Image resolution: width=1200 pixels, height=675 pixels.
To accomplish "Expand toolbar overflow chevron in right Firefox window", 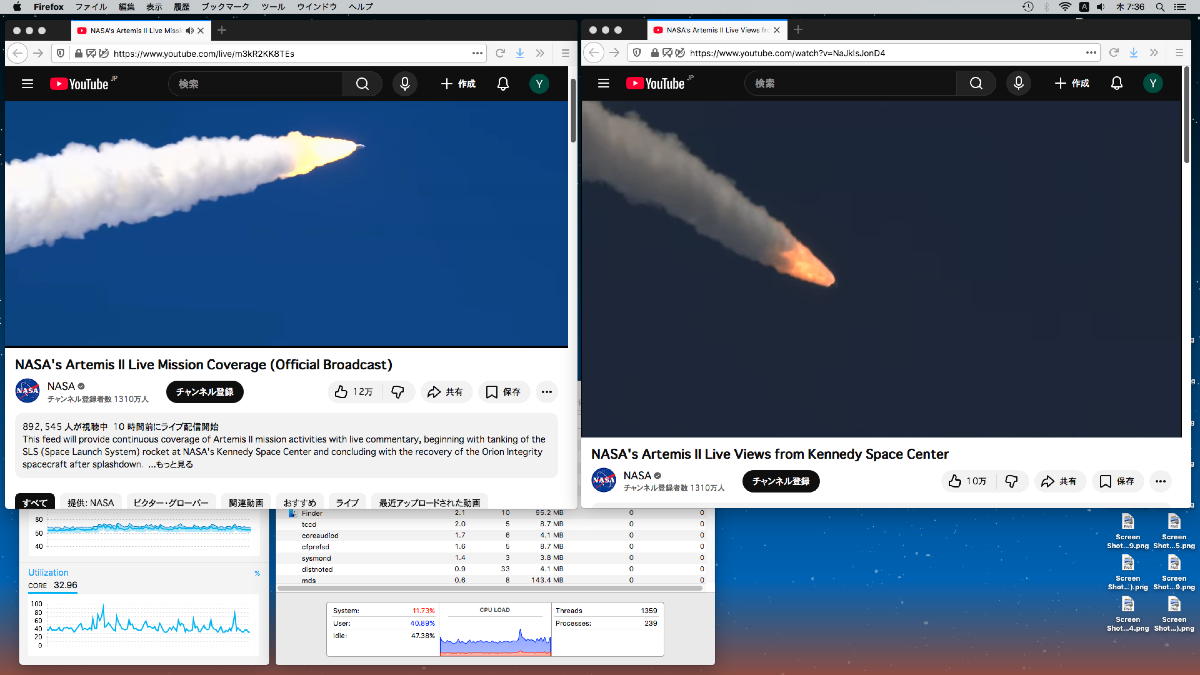I will click(x=1156, y=52).
